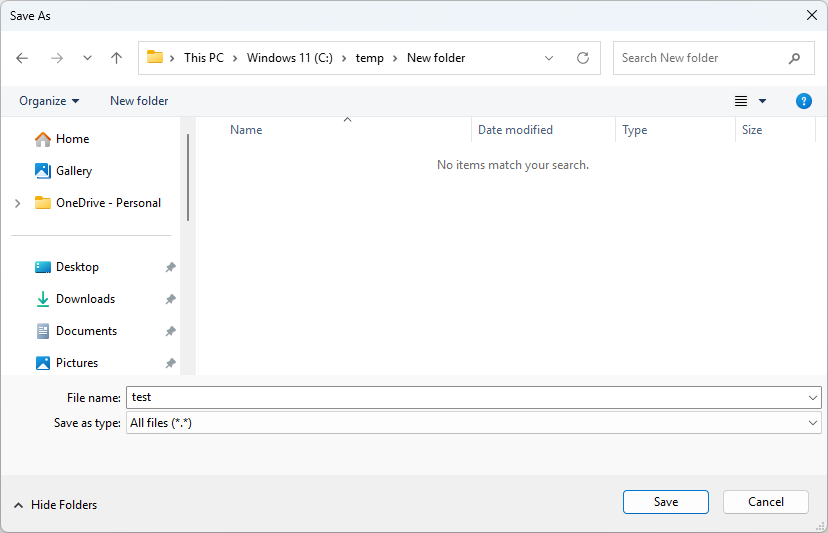Toggle the pin next to Downloads
Viewport: 828px width, 533px height.
pos(170,299)
